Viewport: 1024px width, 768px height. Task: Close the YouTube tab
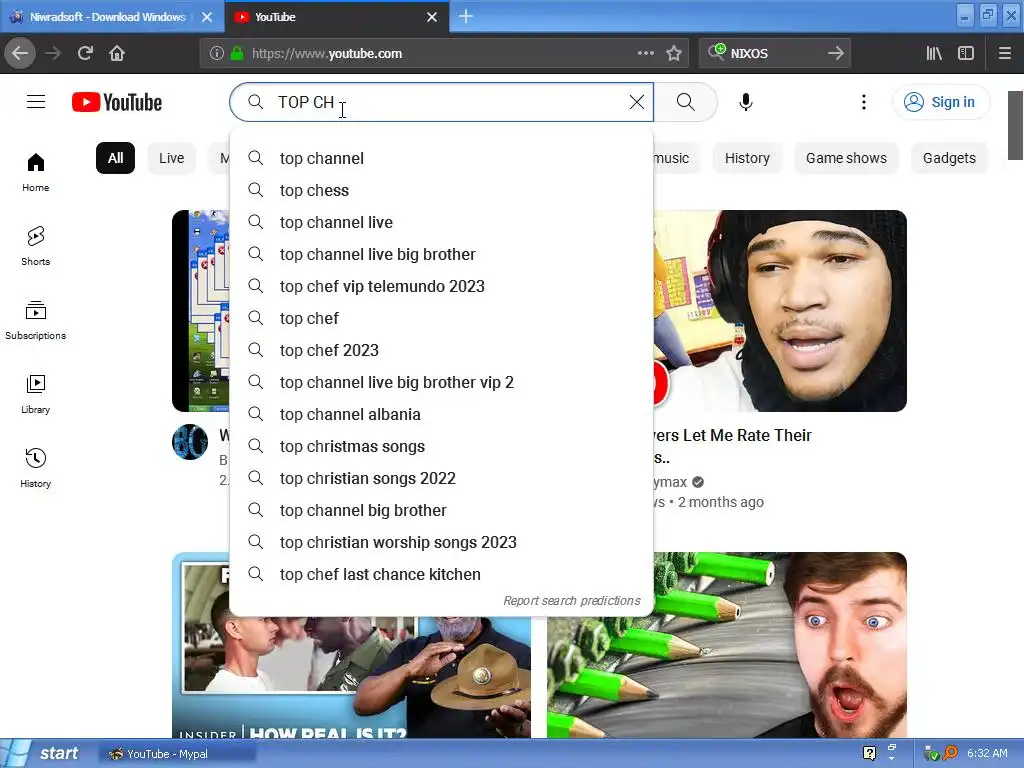click(x=432, y=17)
